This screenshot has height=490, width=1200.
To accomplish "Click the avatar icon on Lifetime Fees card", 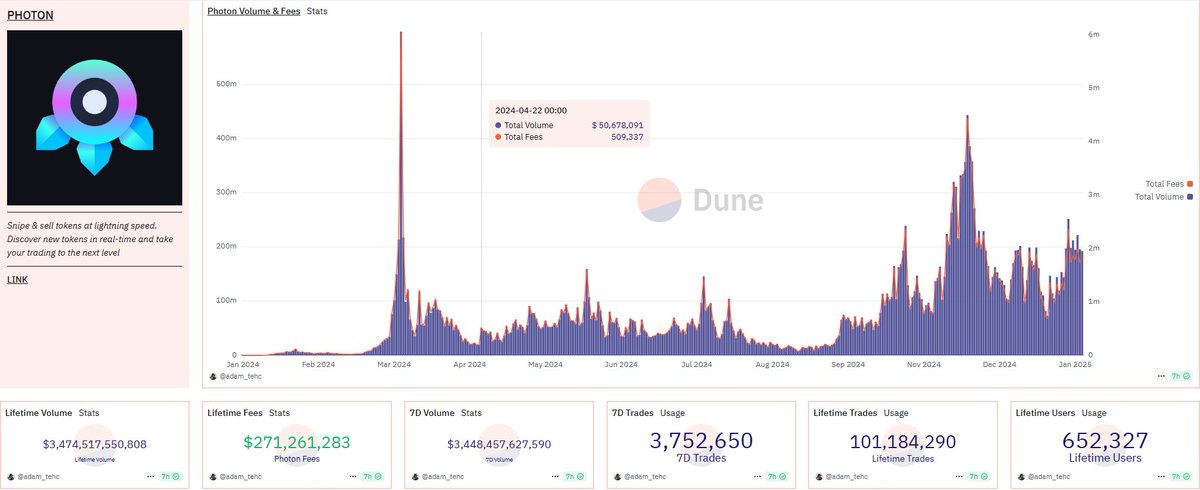I will 213,477.
